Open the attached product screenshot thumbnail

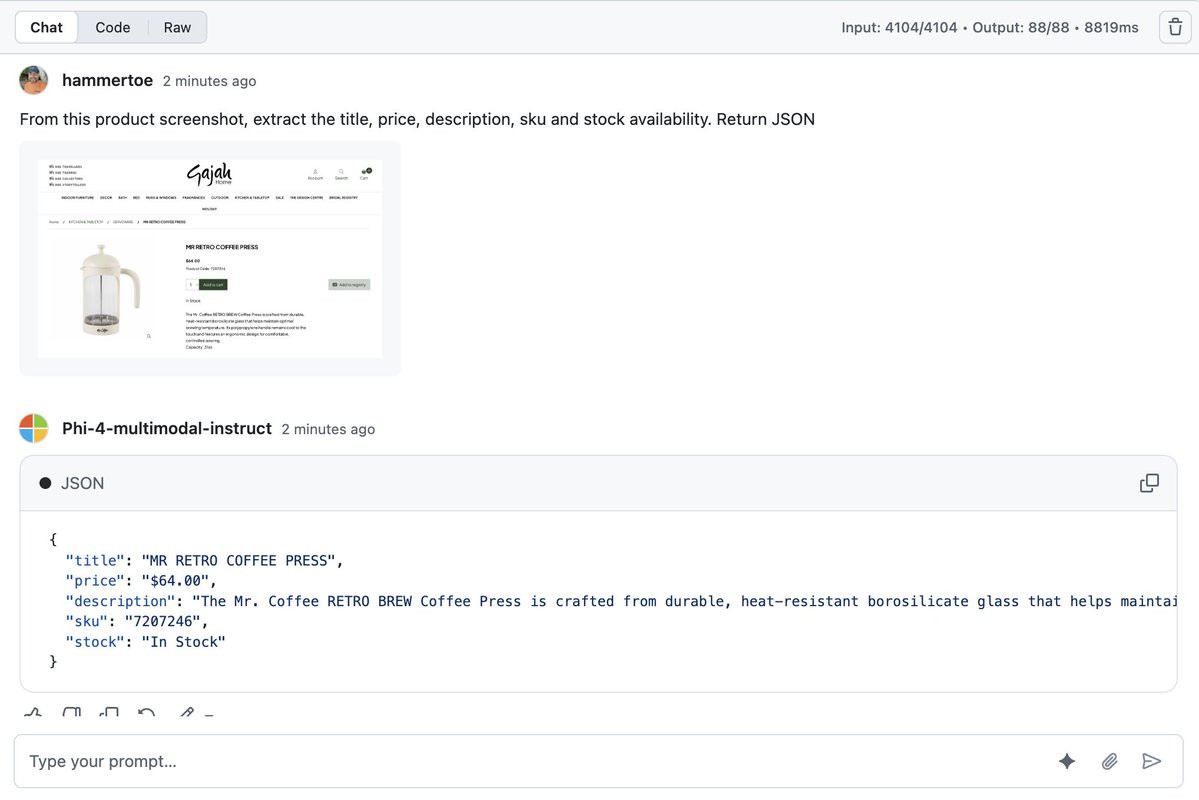pyautogui.click(x=210, y=258)
